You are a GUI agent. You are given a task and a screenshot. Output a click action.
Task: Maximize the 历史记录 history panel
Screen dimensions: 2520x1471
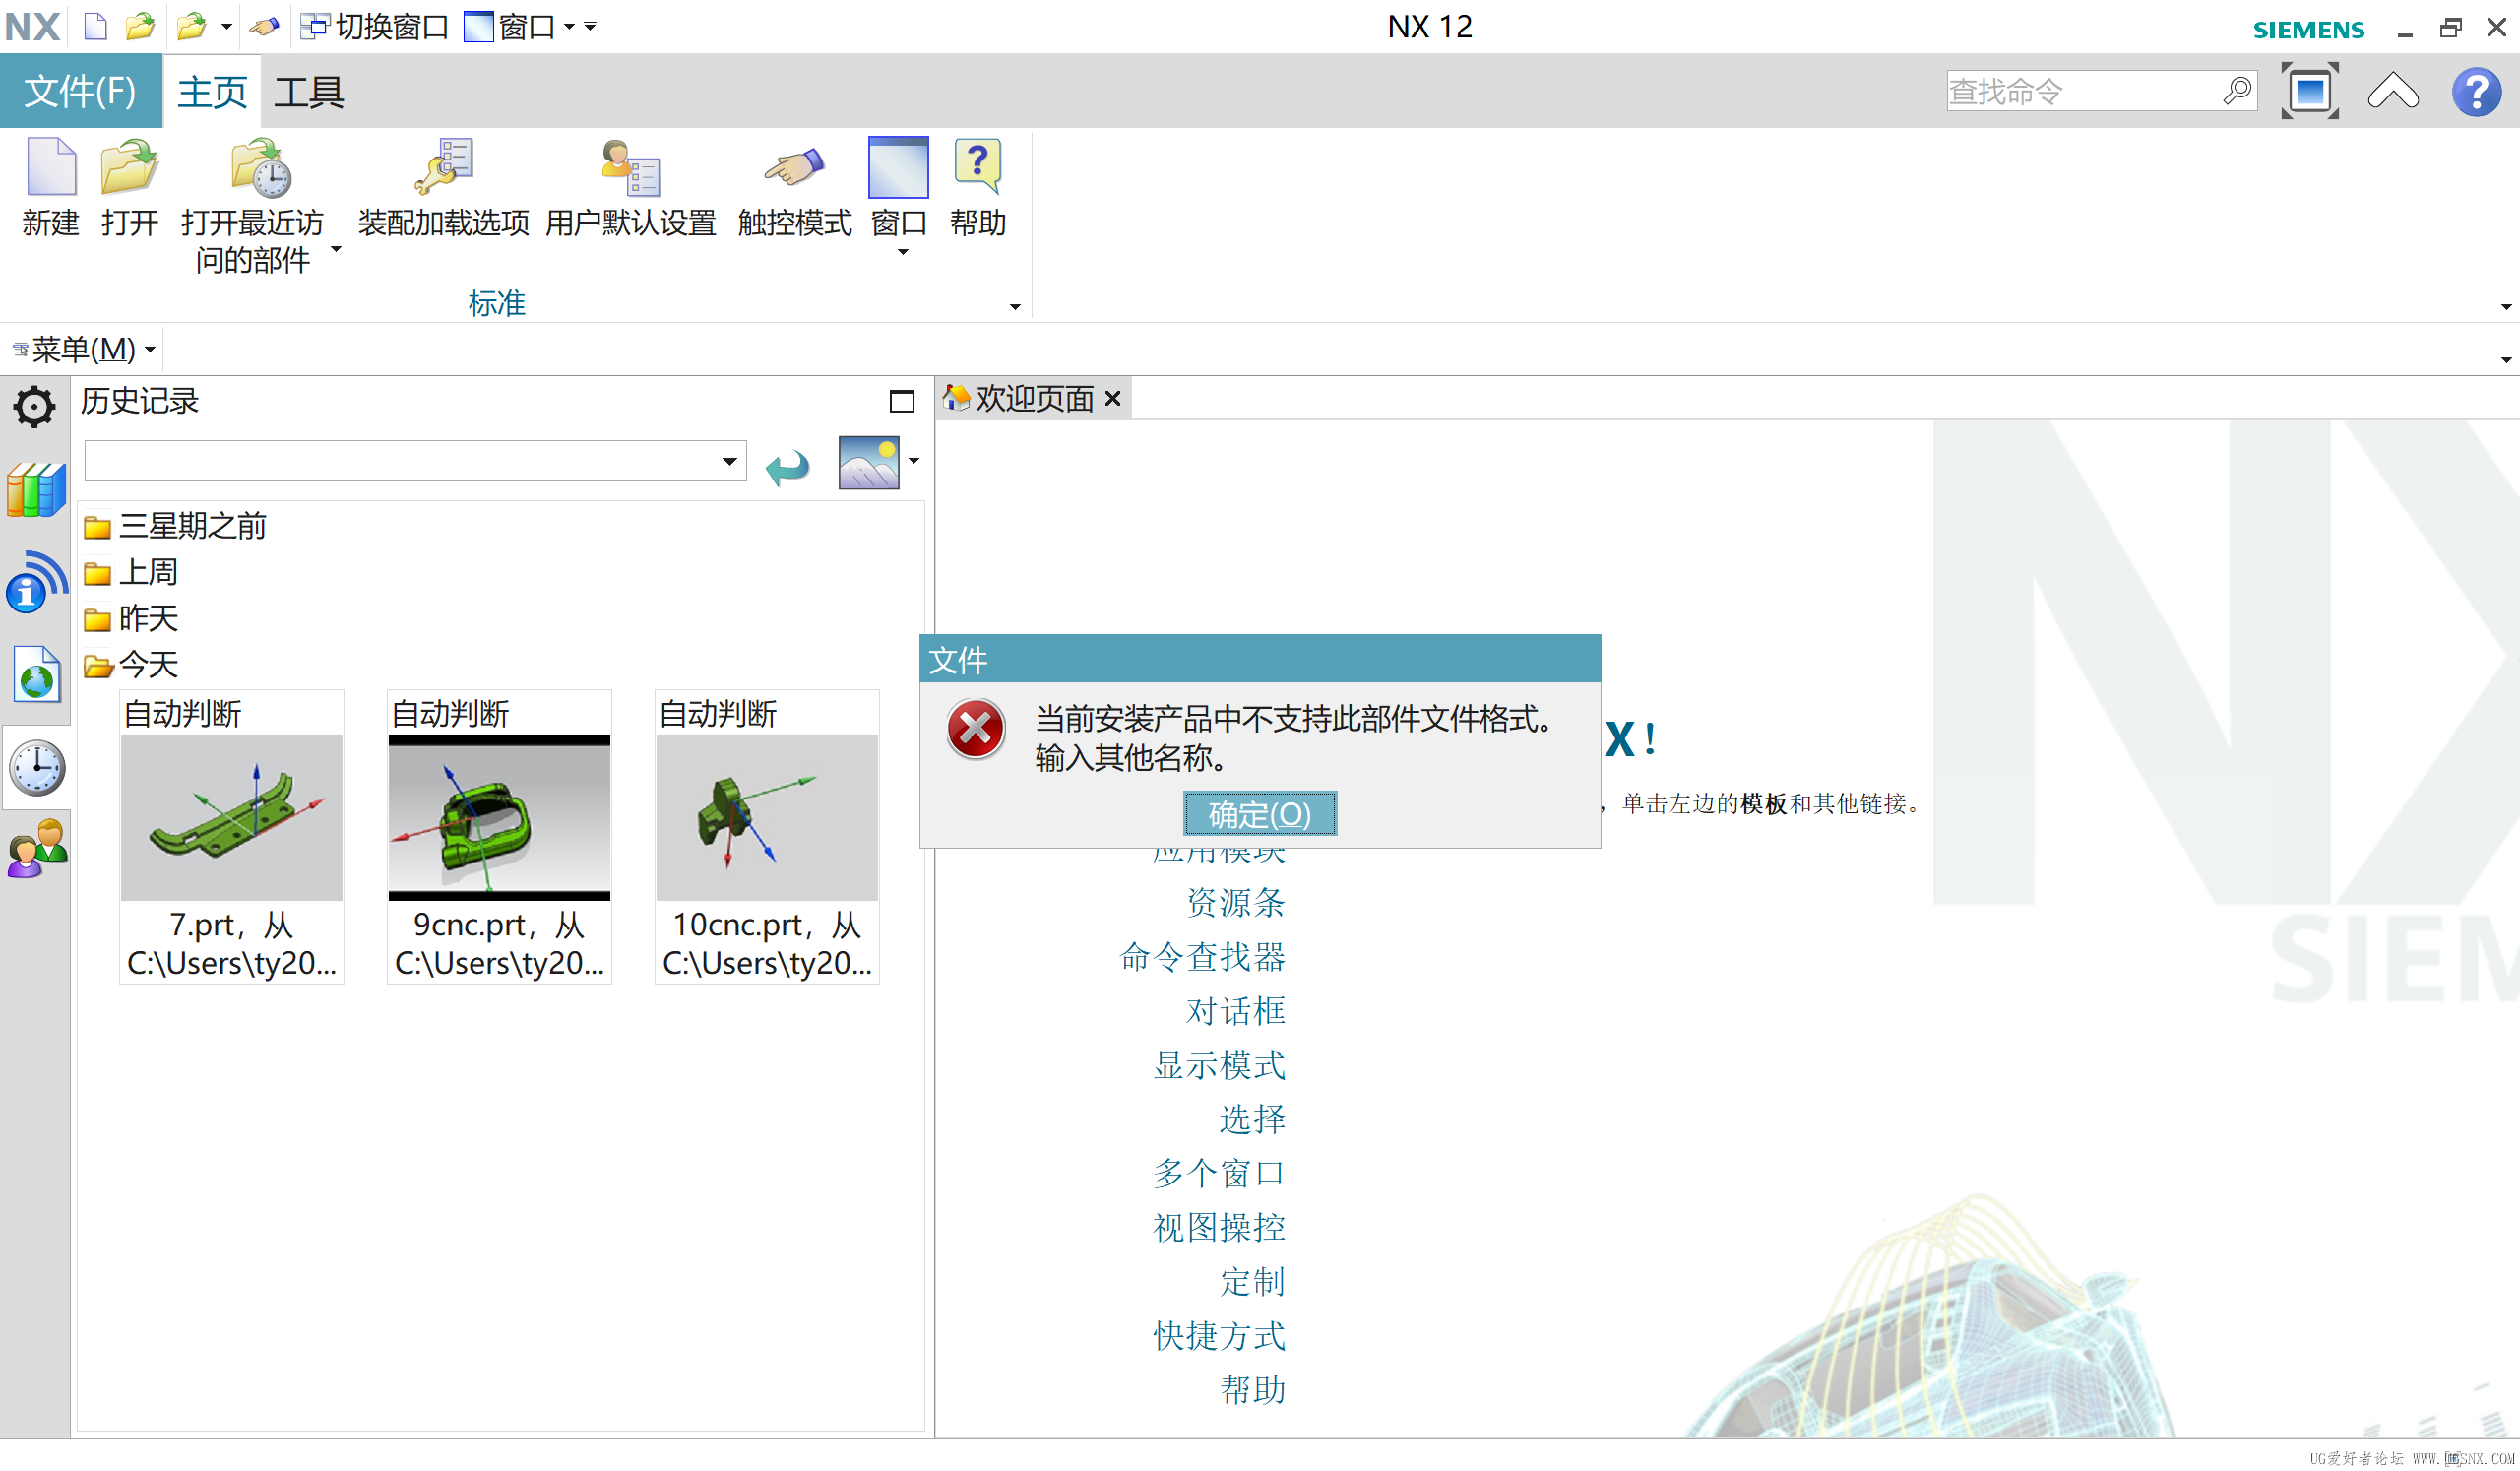[x=901, y=401]
